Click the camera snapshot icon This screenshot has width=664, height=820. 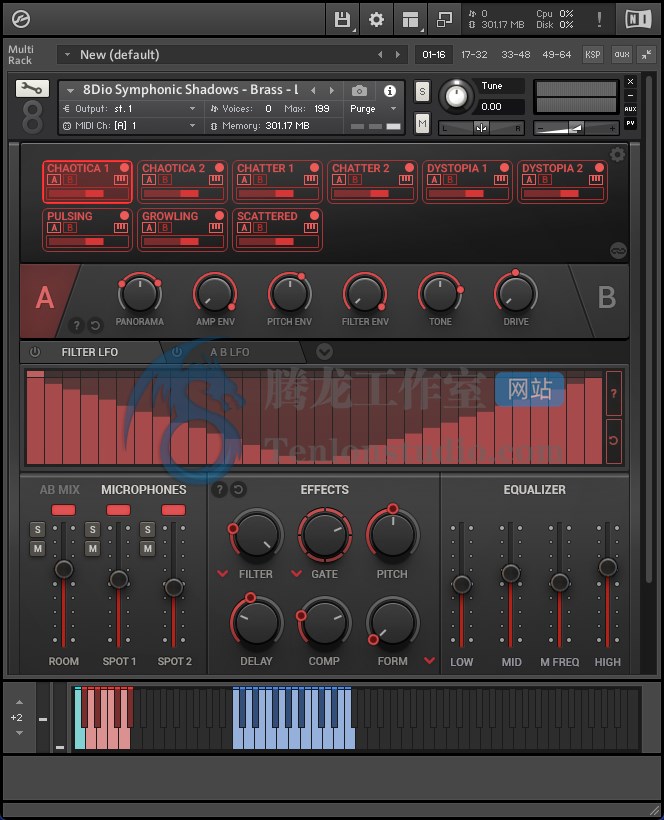pos(359,90)
